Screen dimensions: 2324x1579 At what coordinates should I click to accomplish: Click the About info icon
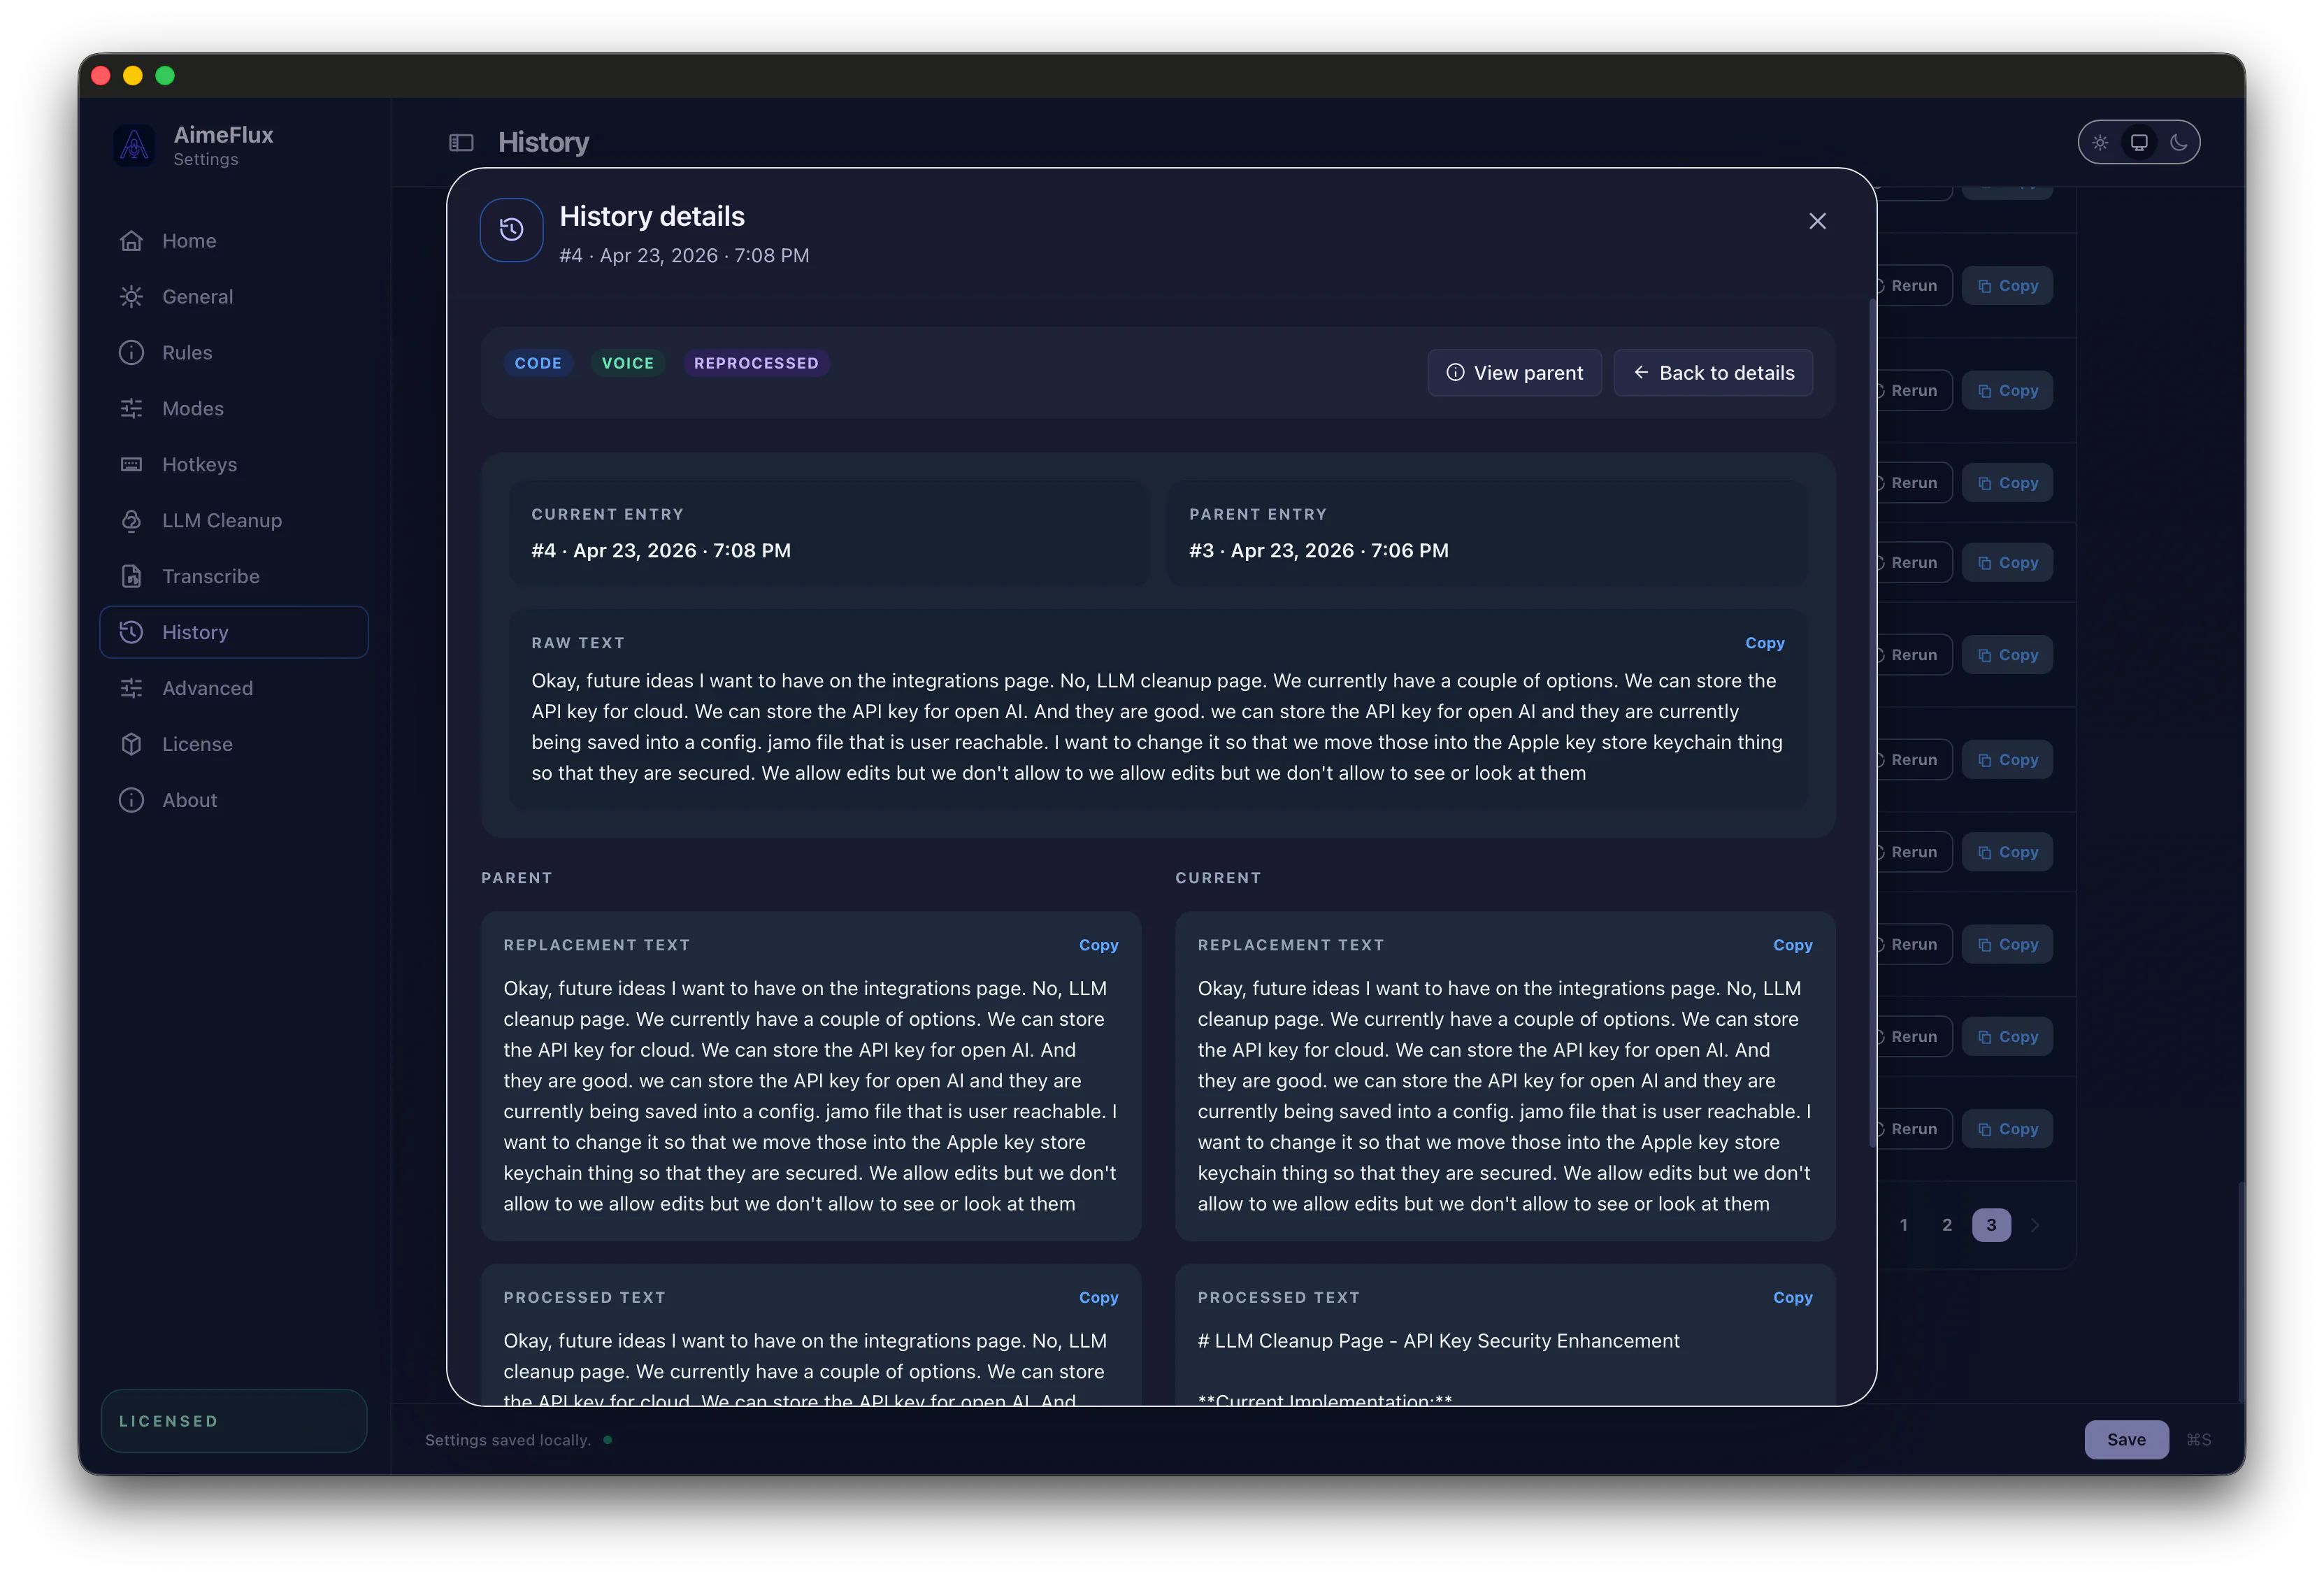(x=131, y=801)
